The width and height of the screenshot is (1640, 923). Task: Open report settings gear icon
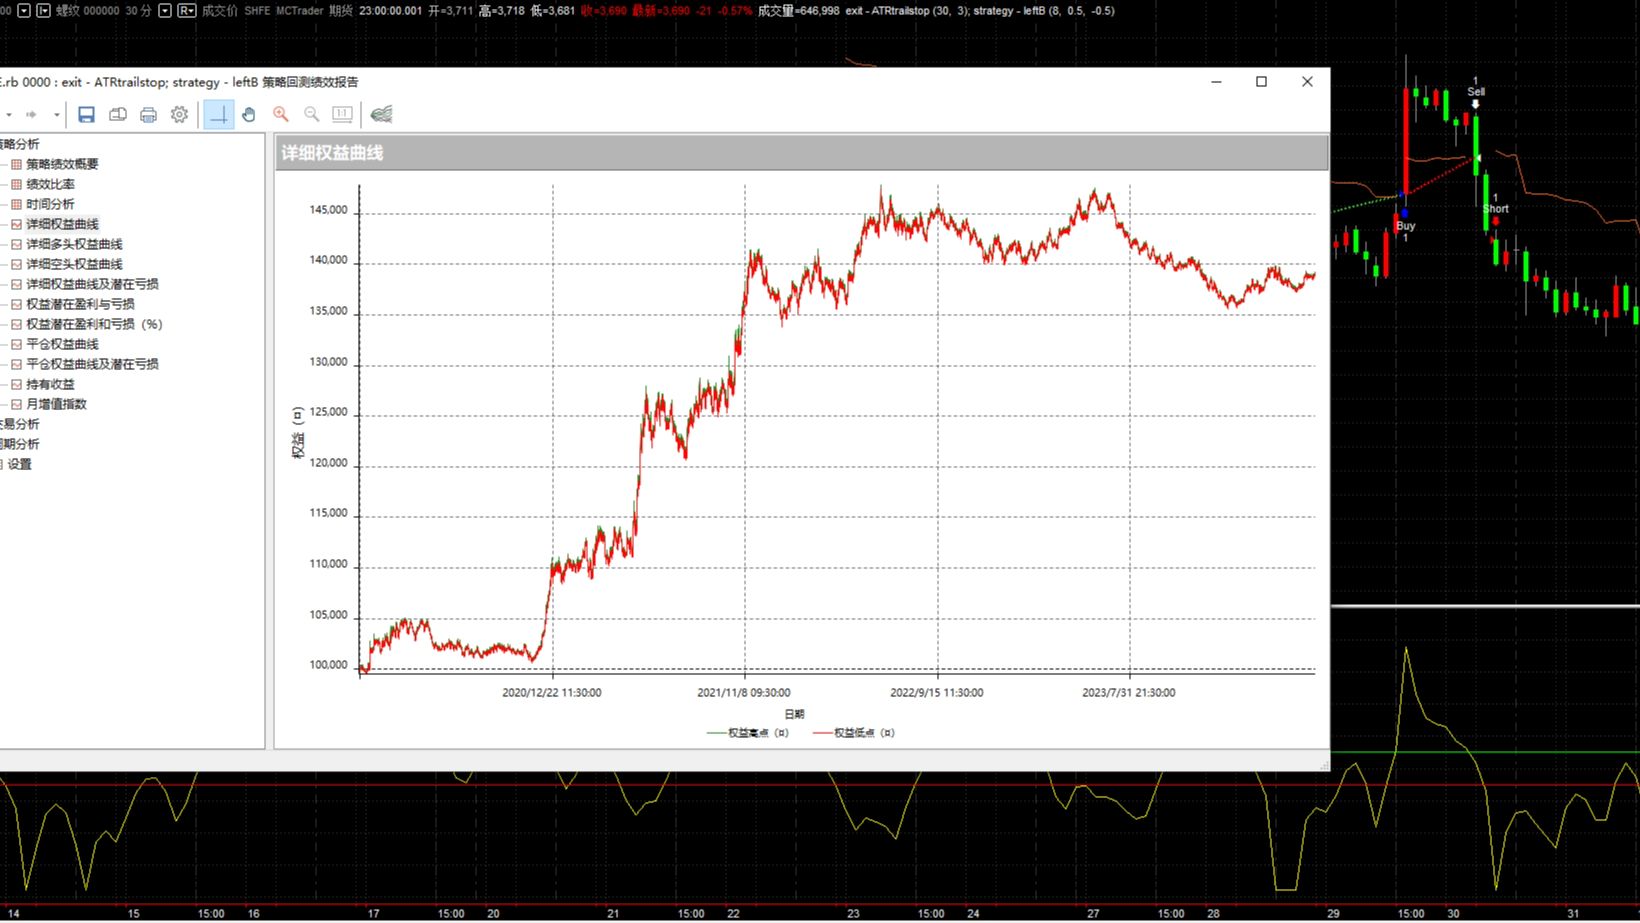click(179, 114)
